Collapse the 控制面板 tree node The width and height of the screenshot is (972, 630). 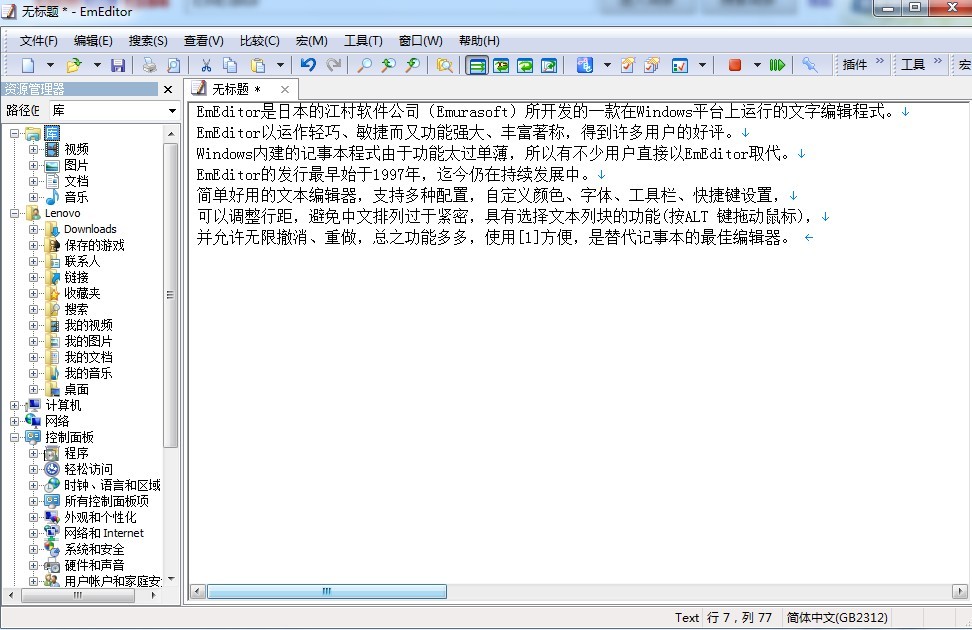click(14, 438)
